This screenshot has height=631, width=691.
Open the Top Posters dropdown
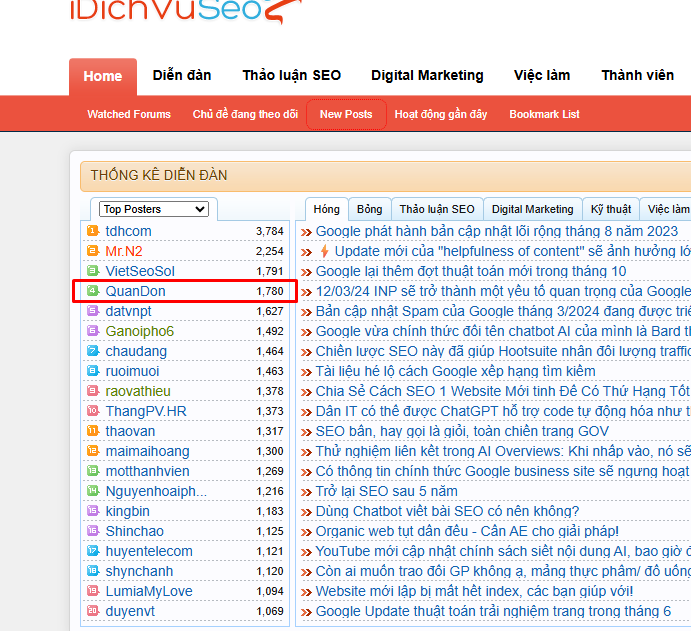(x=154, y=209)
